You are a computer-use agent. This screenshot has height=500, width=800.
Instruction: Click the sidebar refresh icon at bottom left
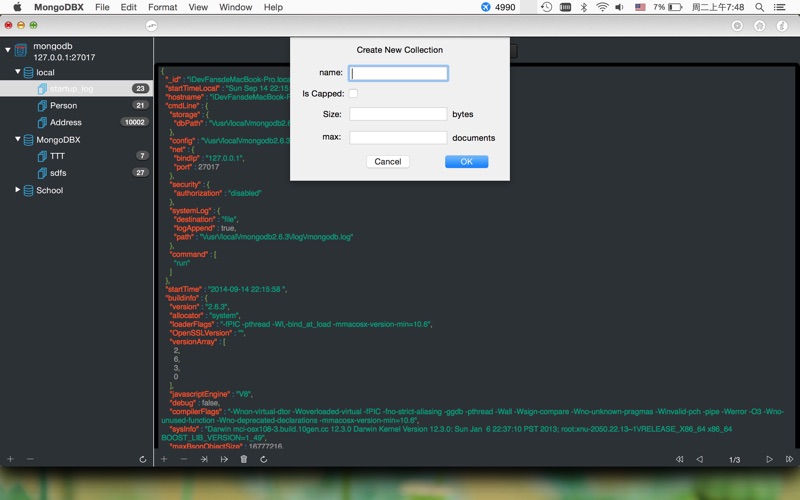(143, 459)
